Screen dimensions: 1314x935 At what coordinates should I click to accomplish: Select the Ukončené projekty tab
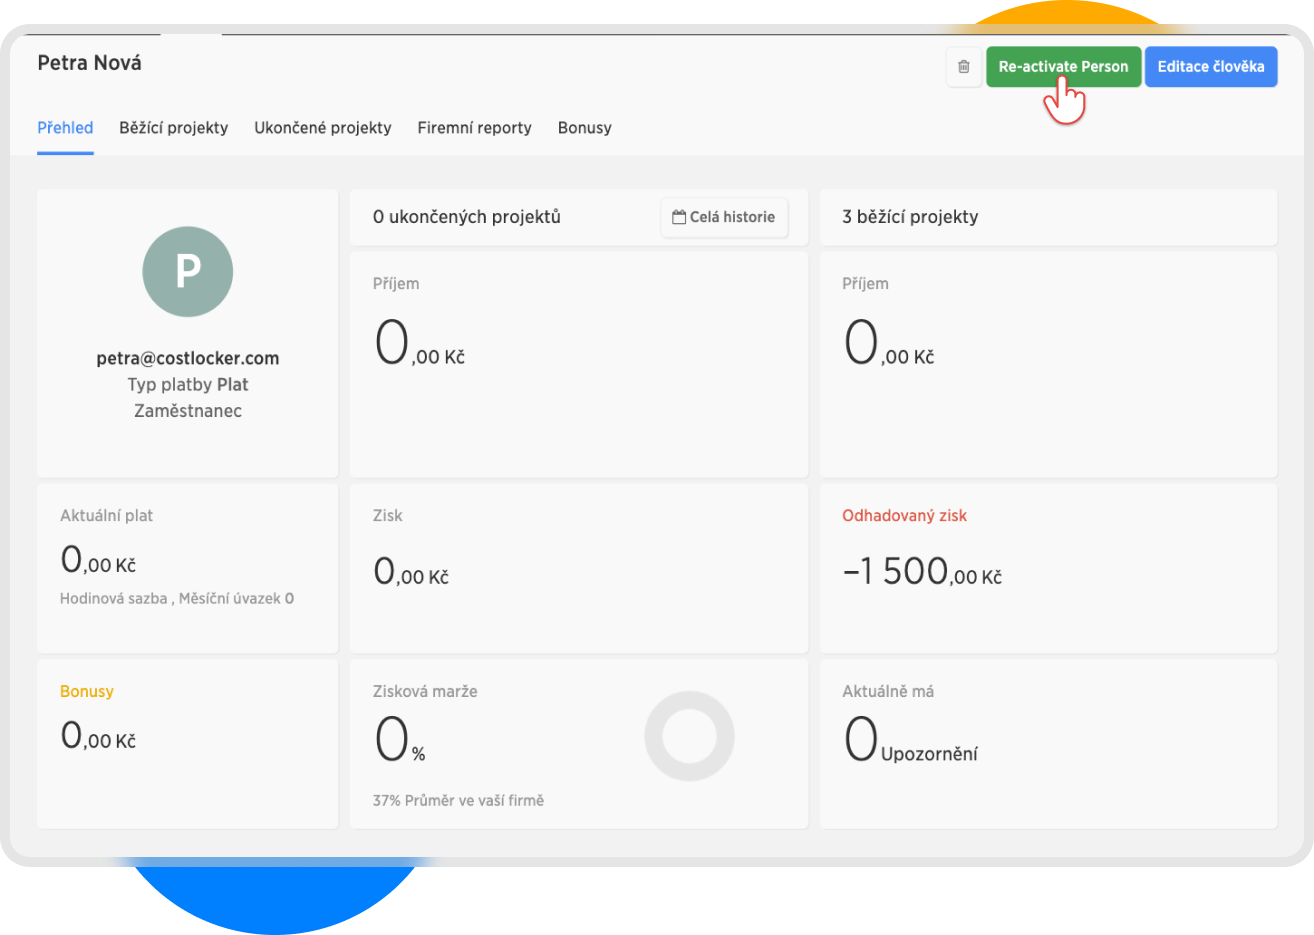(x=322, y=128)
